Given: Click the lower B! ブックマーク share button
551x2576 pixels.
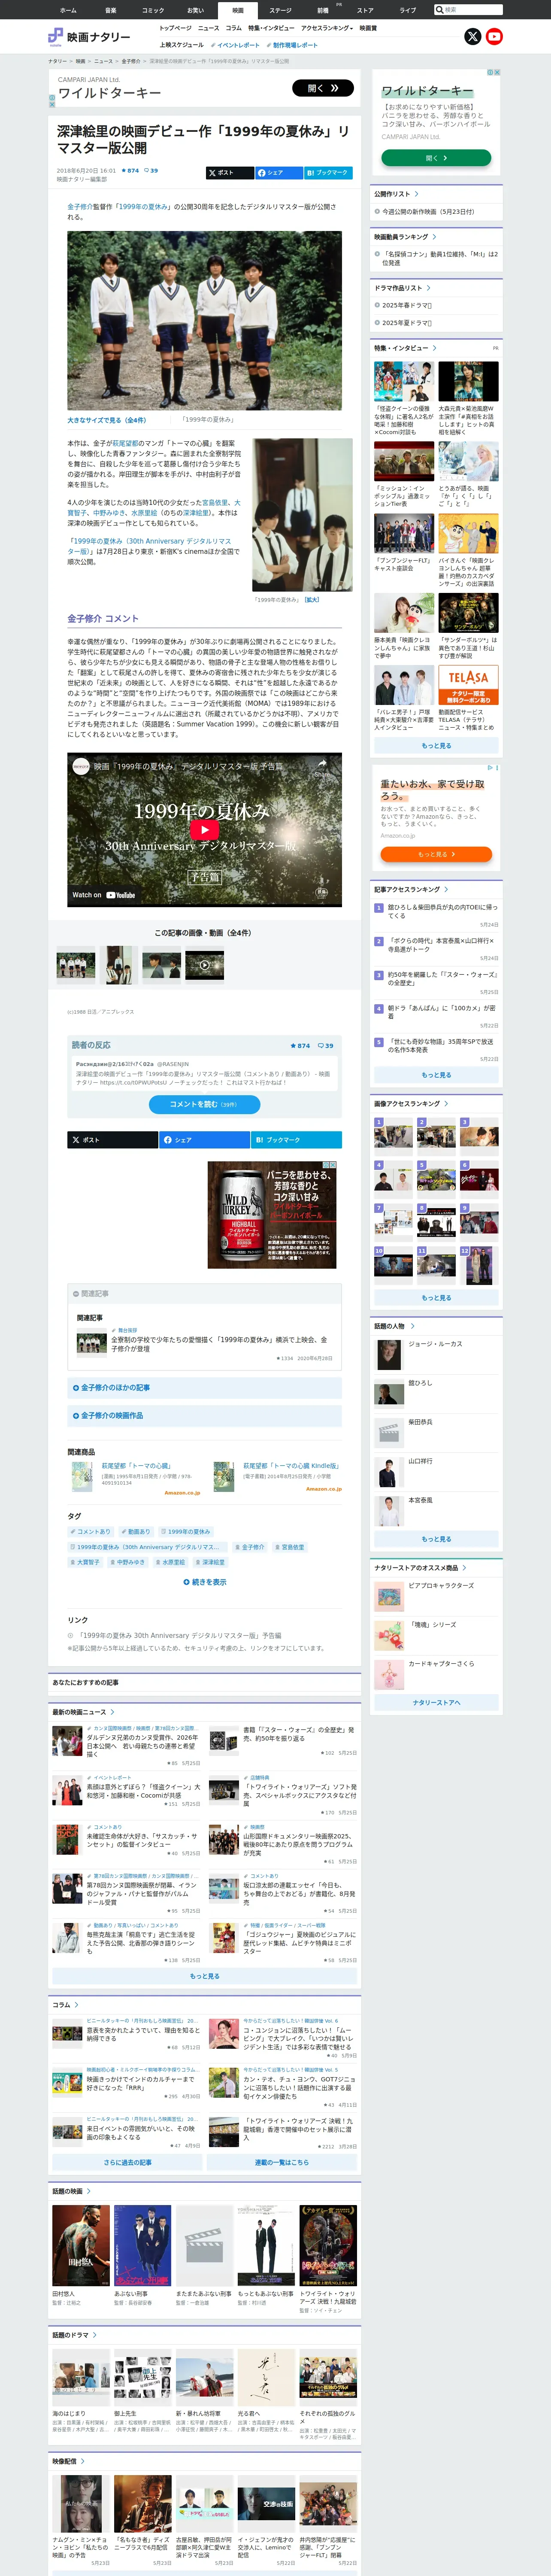Looking at the screenshot, I should pyautogui.click(x=296, y=1140).
